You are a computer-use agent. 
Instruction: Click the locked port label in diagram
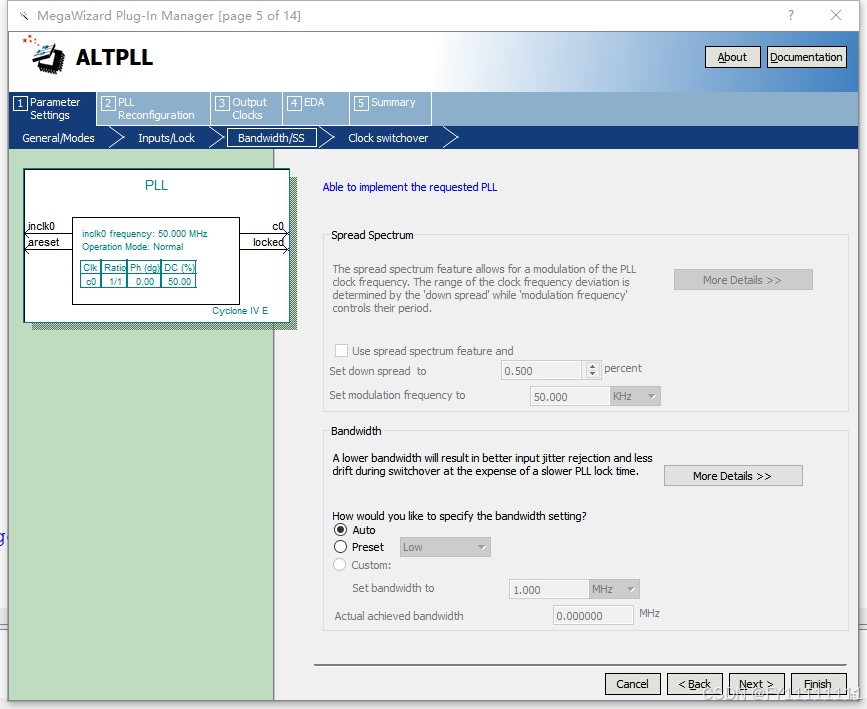pos(268,242)
